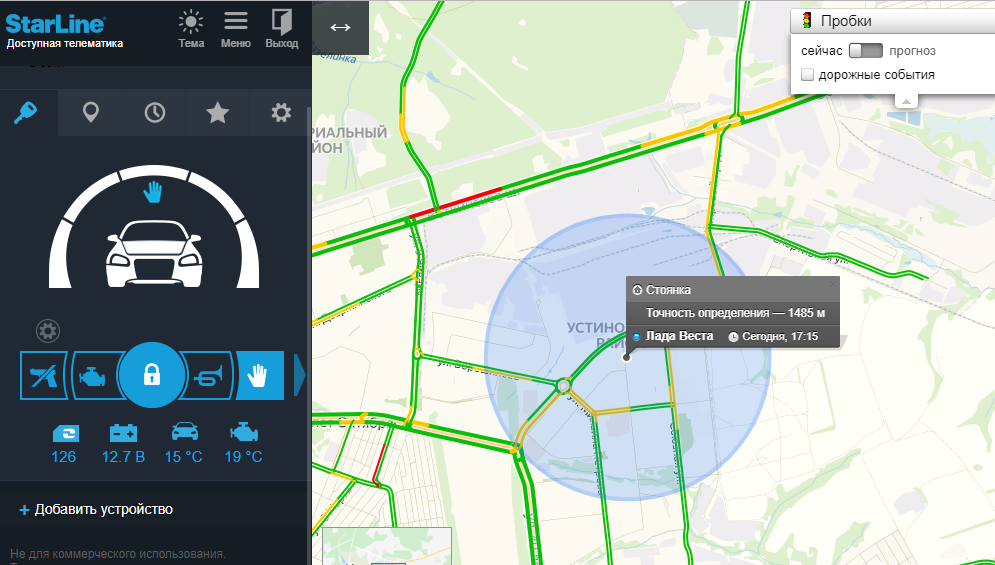
Task: Toggle the сейчас/прогноз traffic switch
Action: point(866,51)
